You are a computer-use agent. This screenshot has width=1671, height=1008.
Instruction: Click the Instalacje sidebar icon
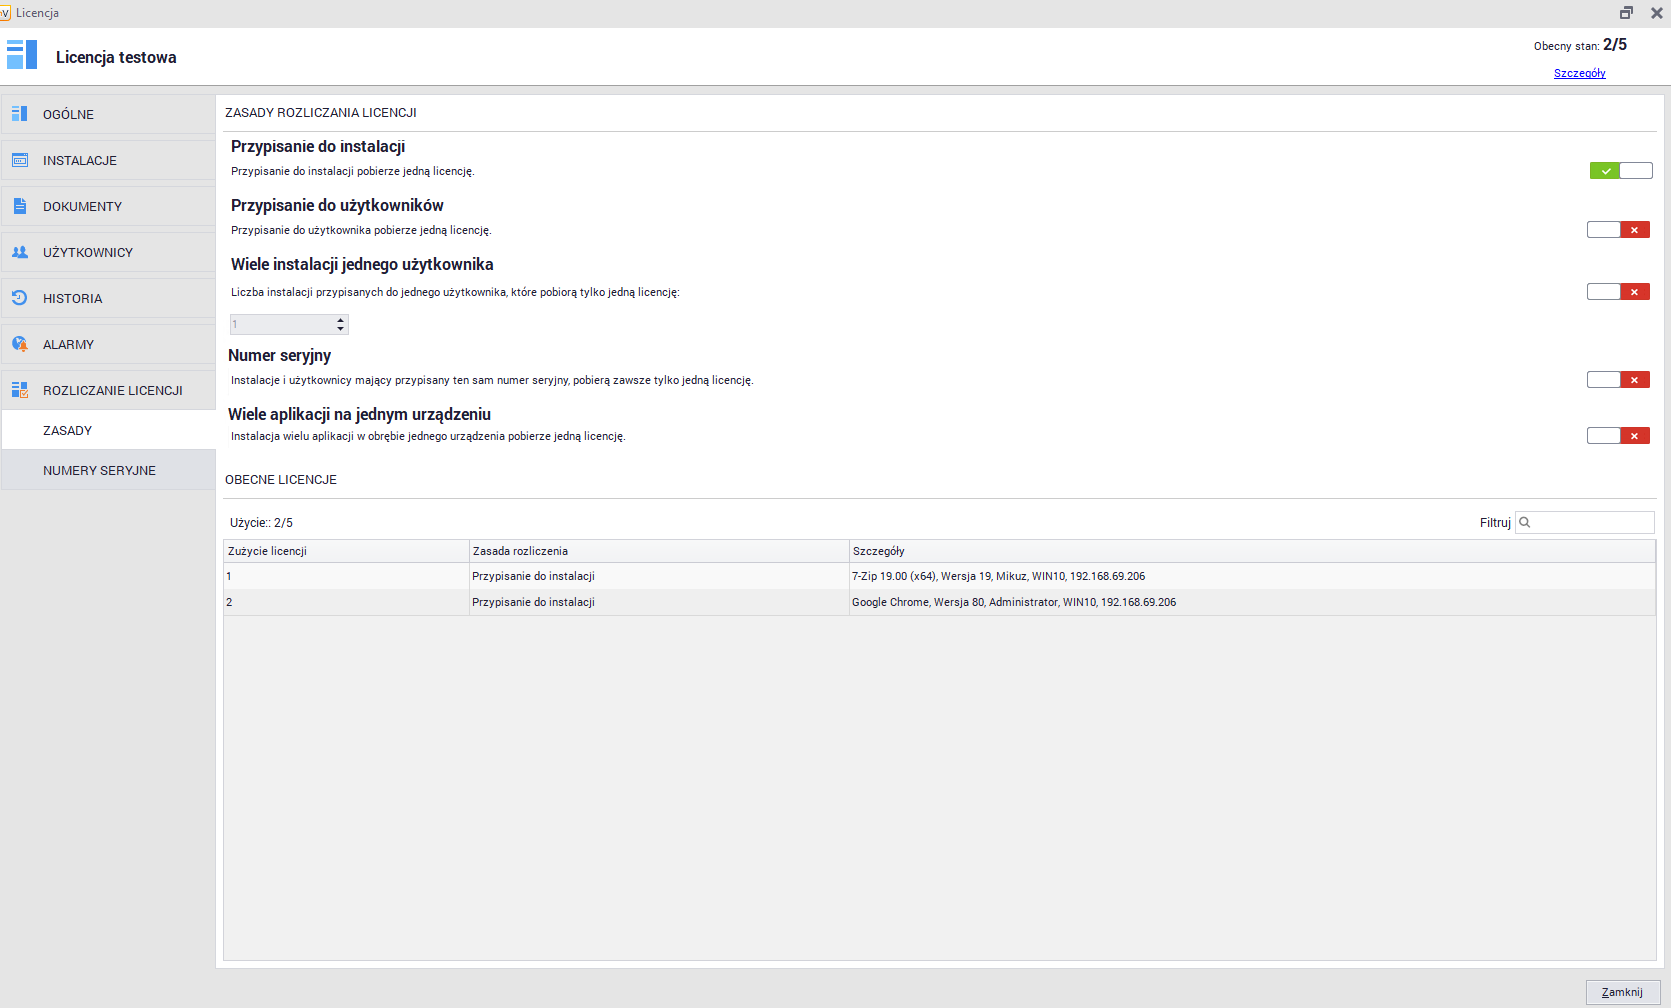pyautogui.click(x=20, y=160)
